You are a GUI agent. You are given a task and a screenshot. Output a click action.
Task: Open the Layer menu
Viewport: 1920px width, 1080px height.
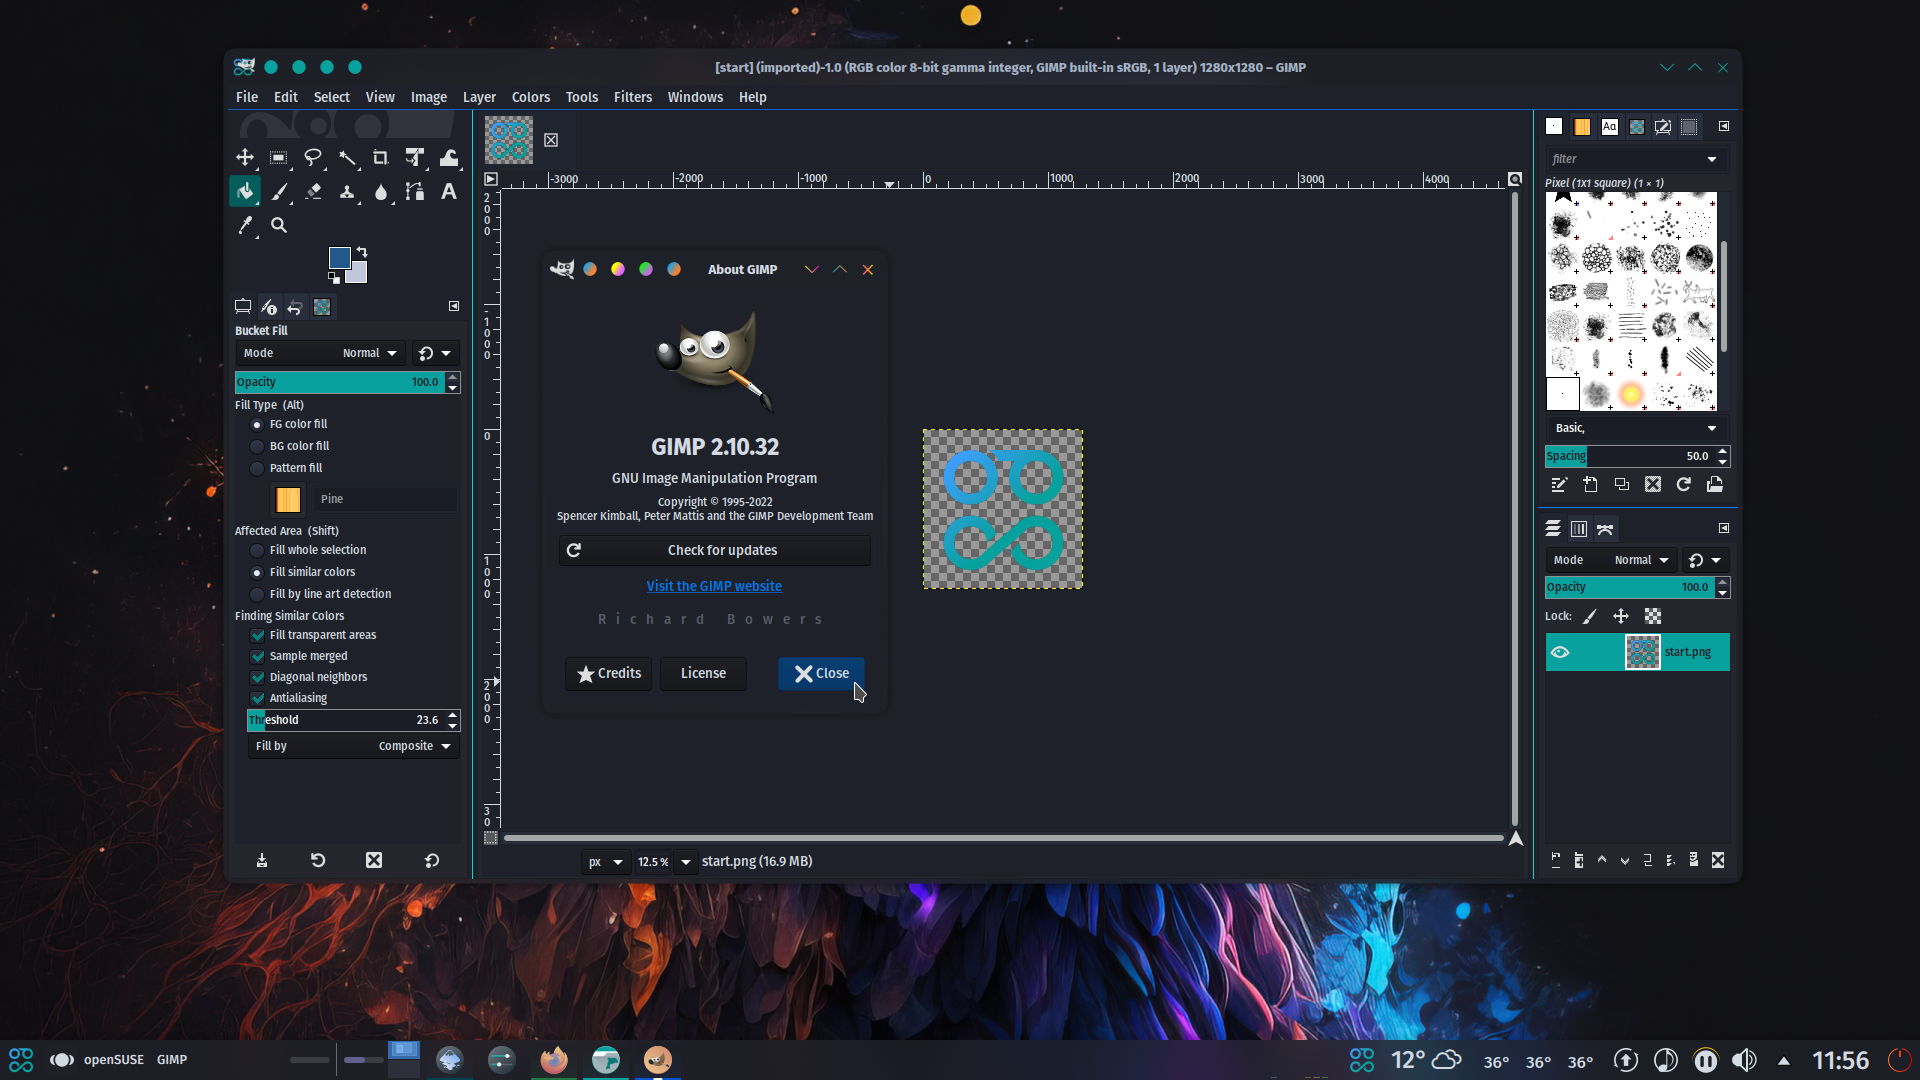pyautogui.click(x=479, y=98)
